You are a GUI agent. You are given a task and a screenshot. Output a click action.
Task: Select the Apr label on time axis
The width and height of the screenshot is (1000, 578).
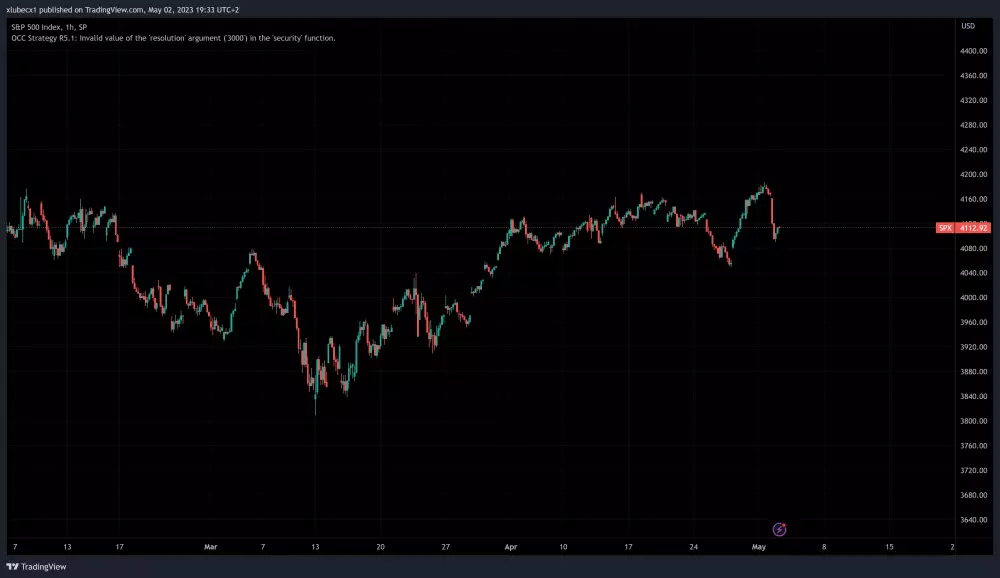pyautogui.click(x=510, y=547)
